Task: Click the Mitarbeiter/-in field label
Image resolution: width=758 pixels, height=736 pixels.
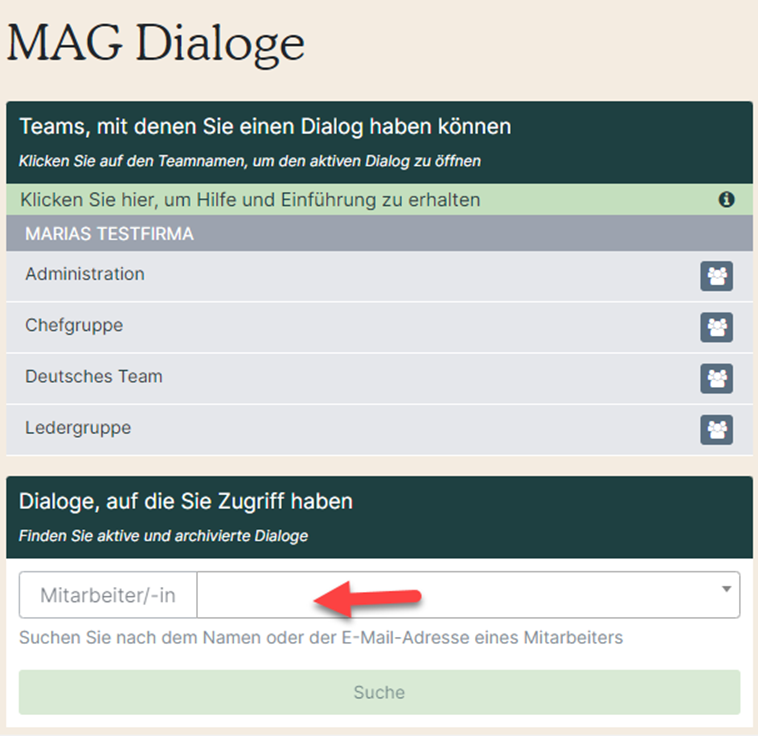Action: pyautogui.click(x=108, y=596)
